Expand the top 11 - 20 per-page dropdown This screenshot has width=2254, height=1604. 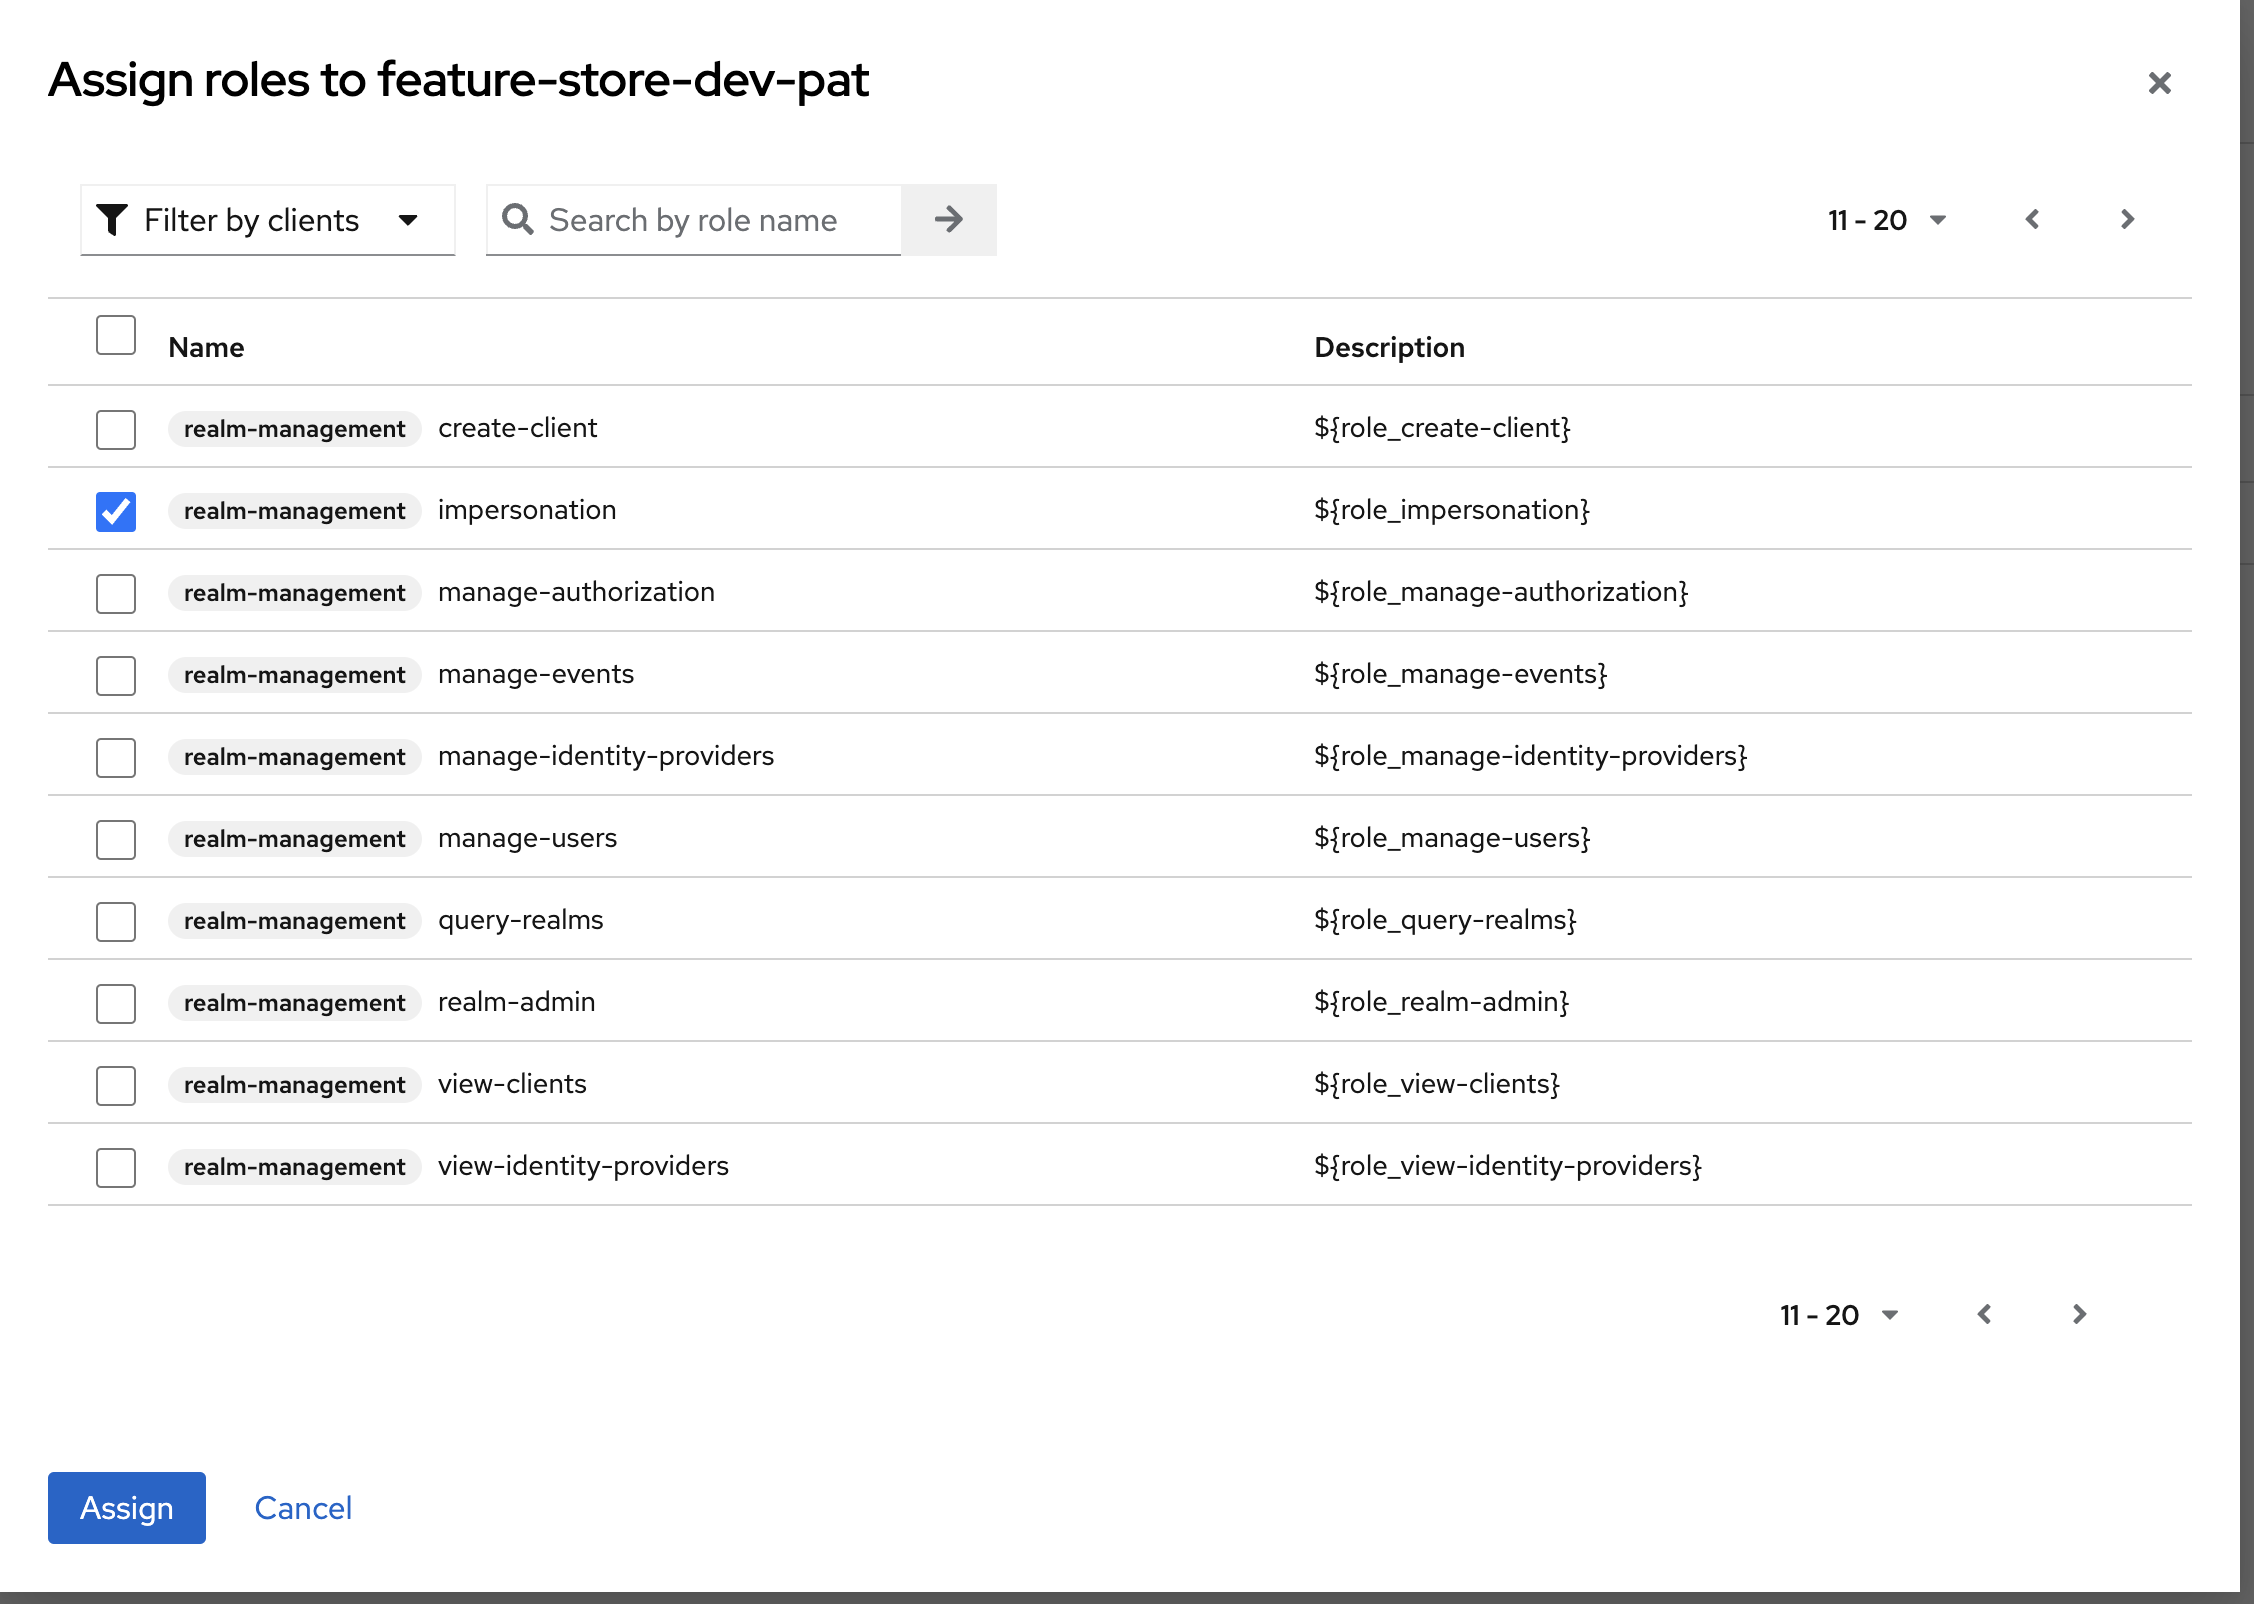(1886, 220)
